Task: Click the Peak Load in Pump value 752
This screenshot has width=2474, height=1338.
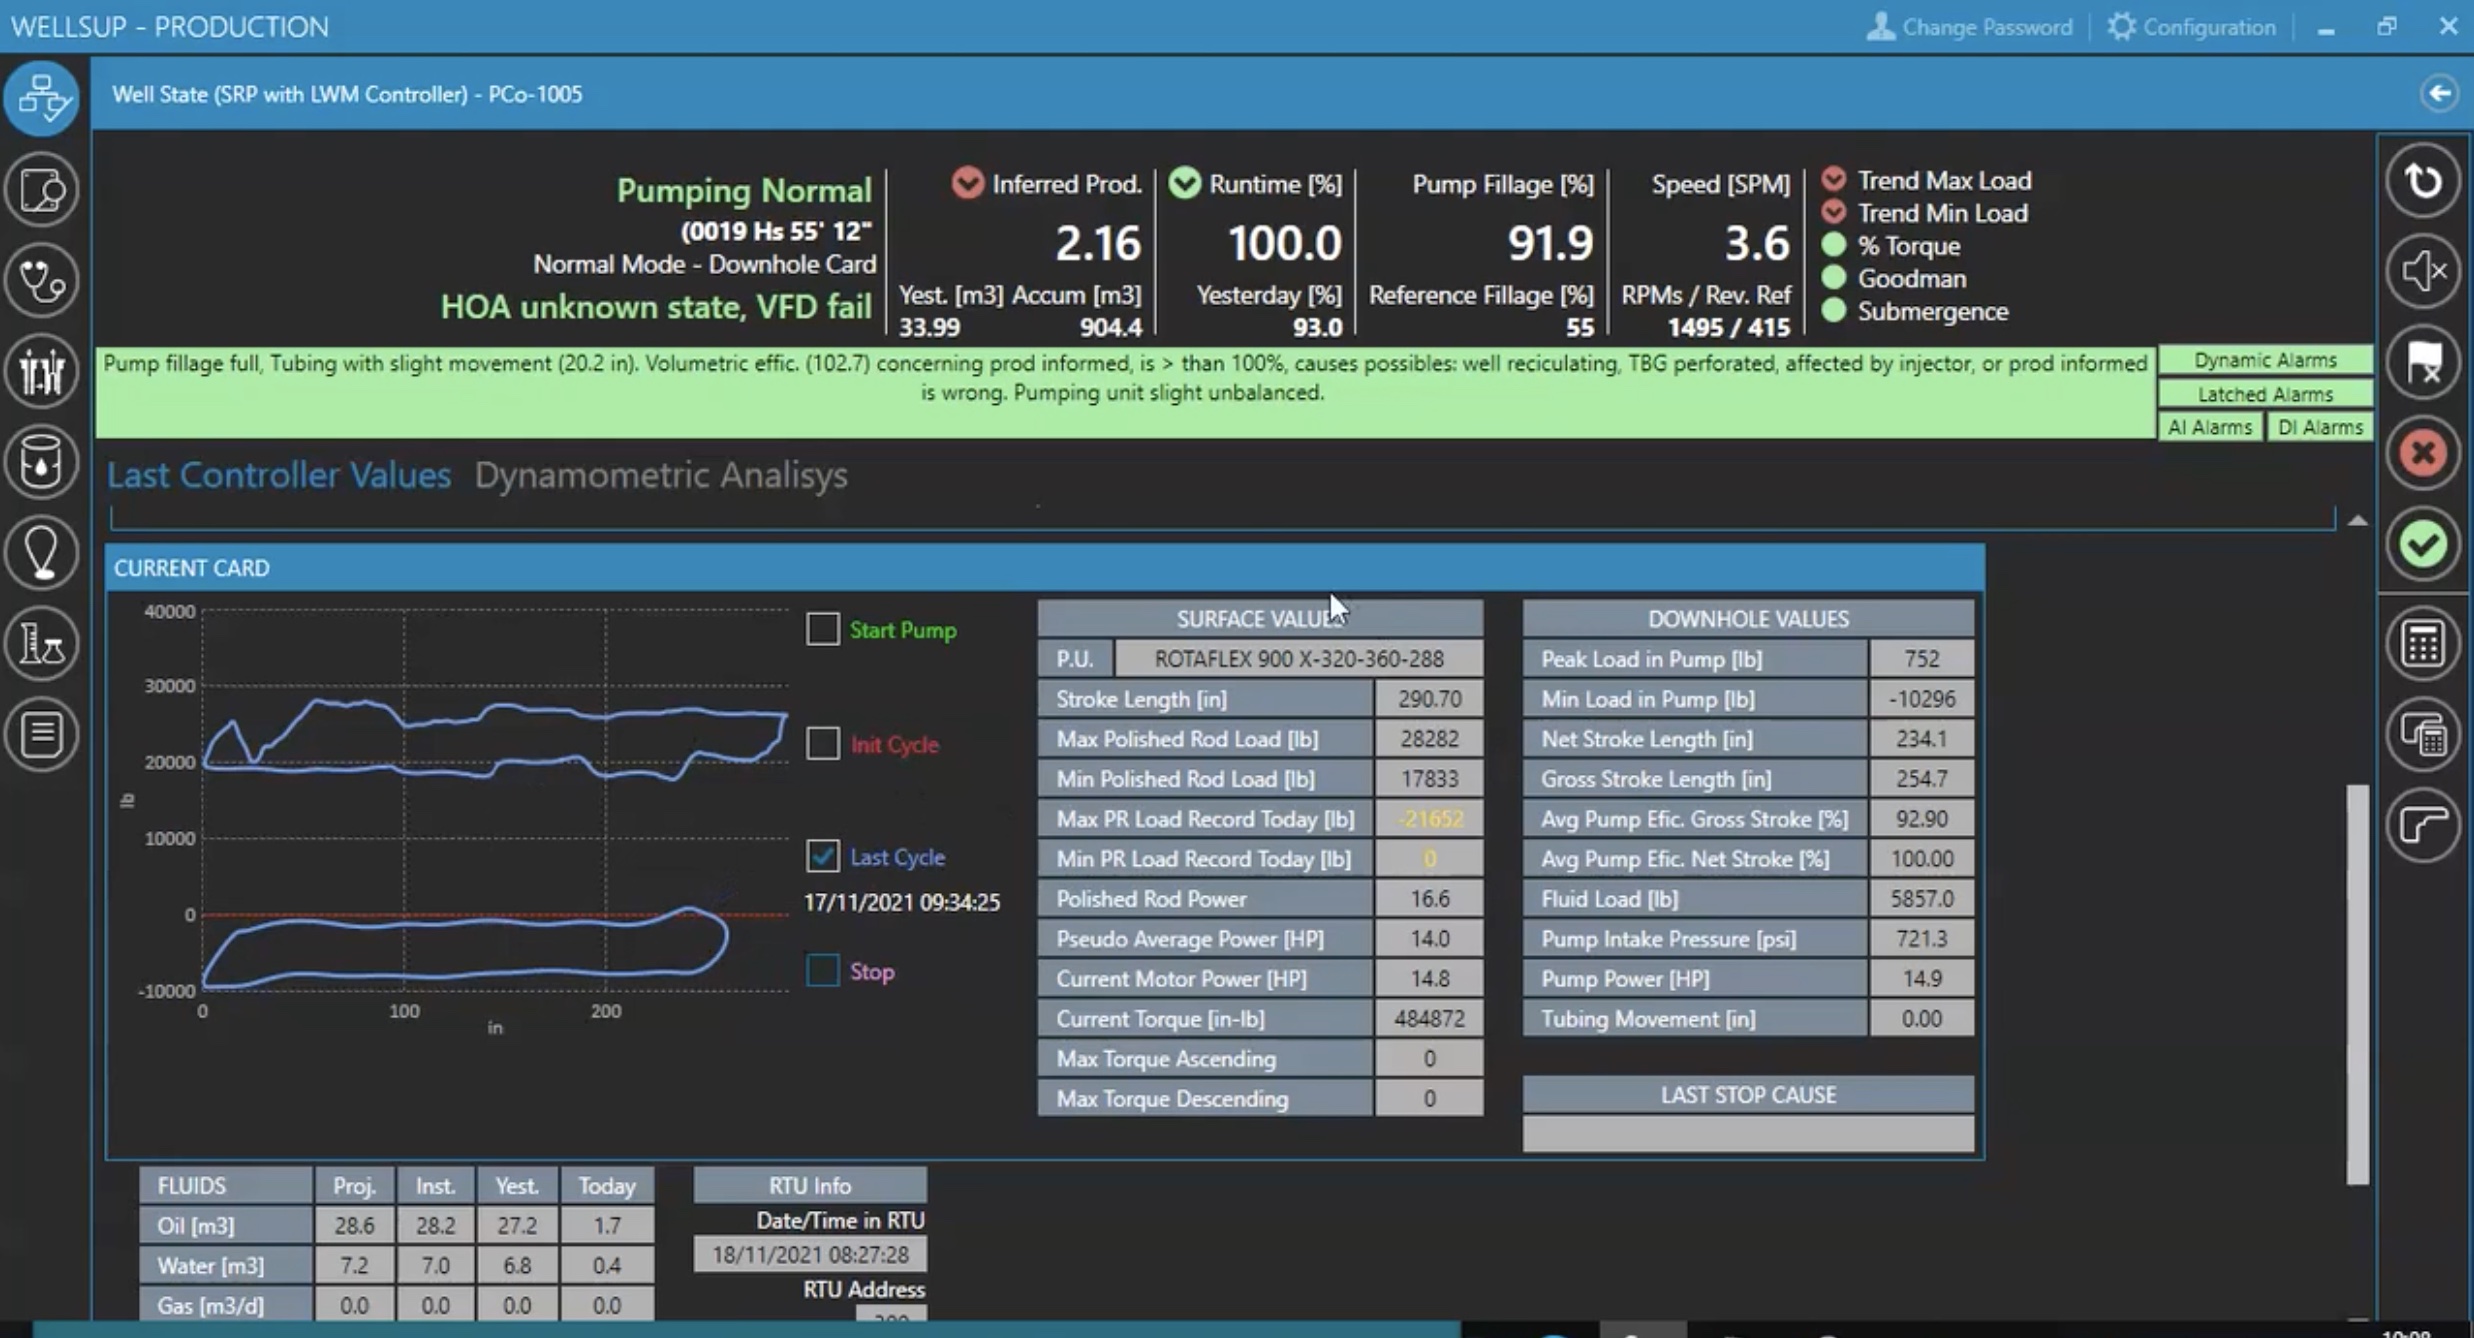Action: point(1921,659)
